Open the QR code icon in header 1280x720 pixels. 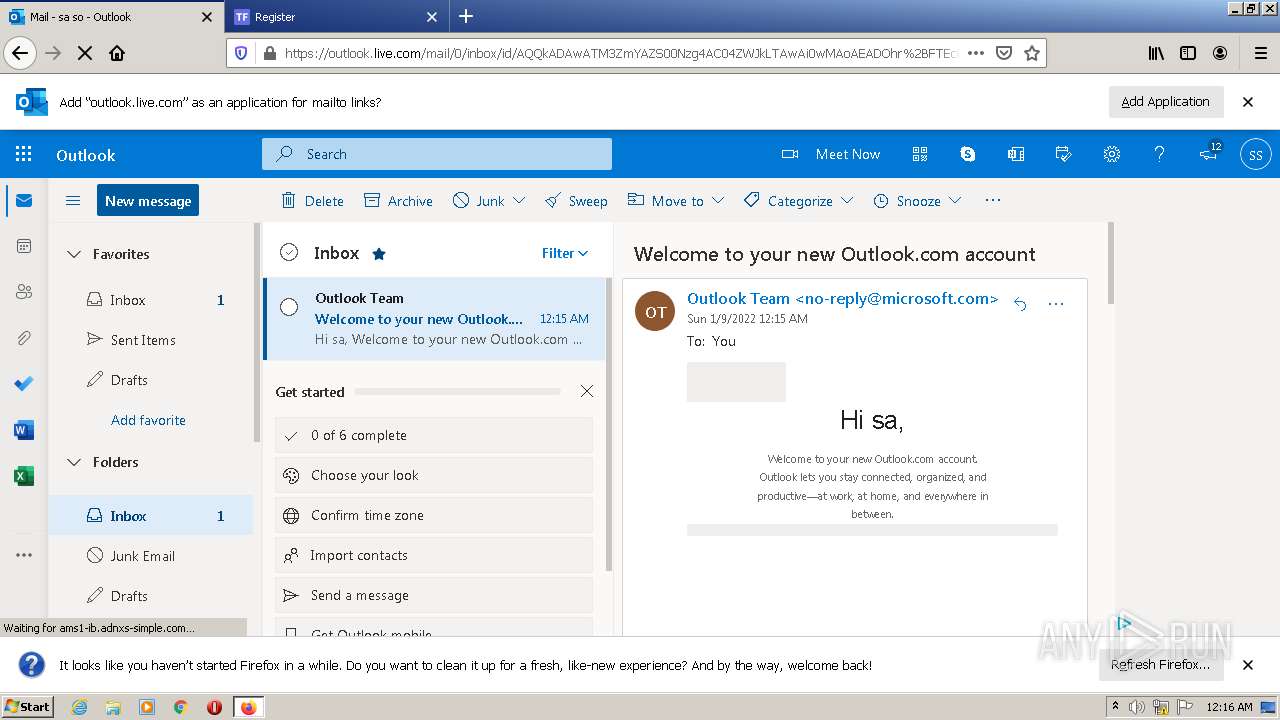pos(920,154)
